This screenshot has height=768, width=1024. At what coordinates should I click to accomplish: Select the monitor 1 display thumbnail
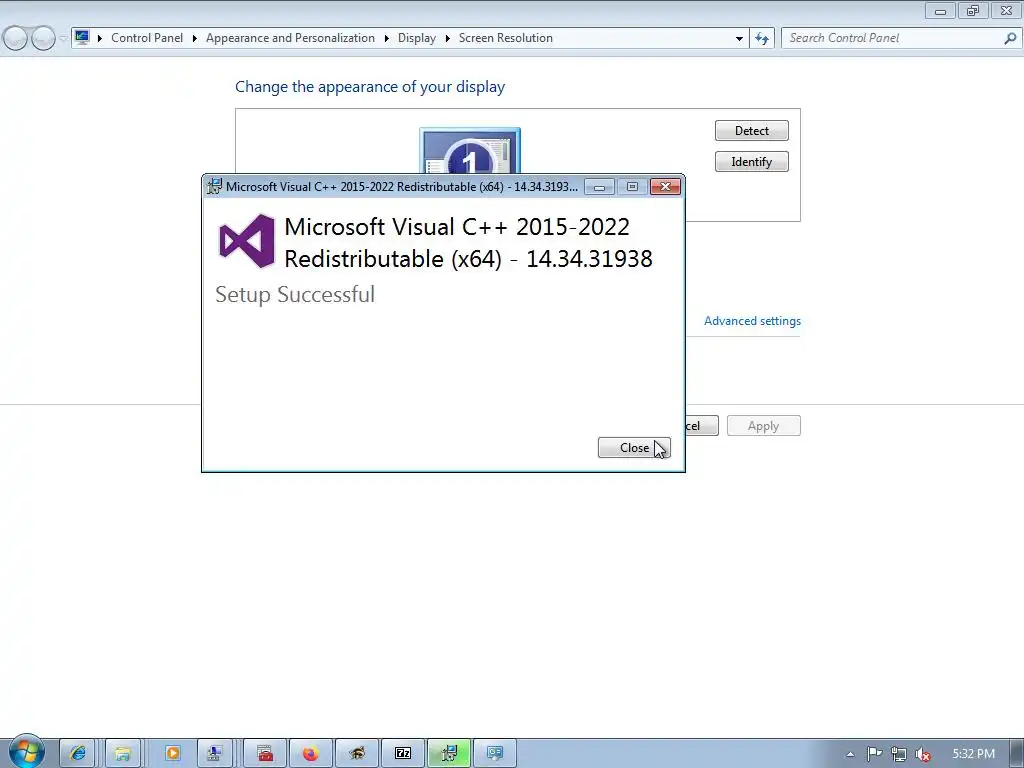coord(470,151)
